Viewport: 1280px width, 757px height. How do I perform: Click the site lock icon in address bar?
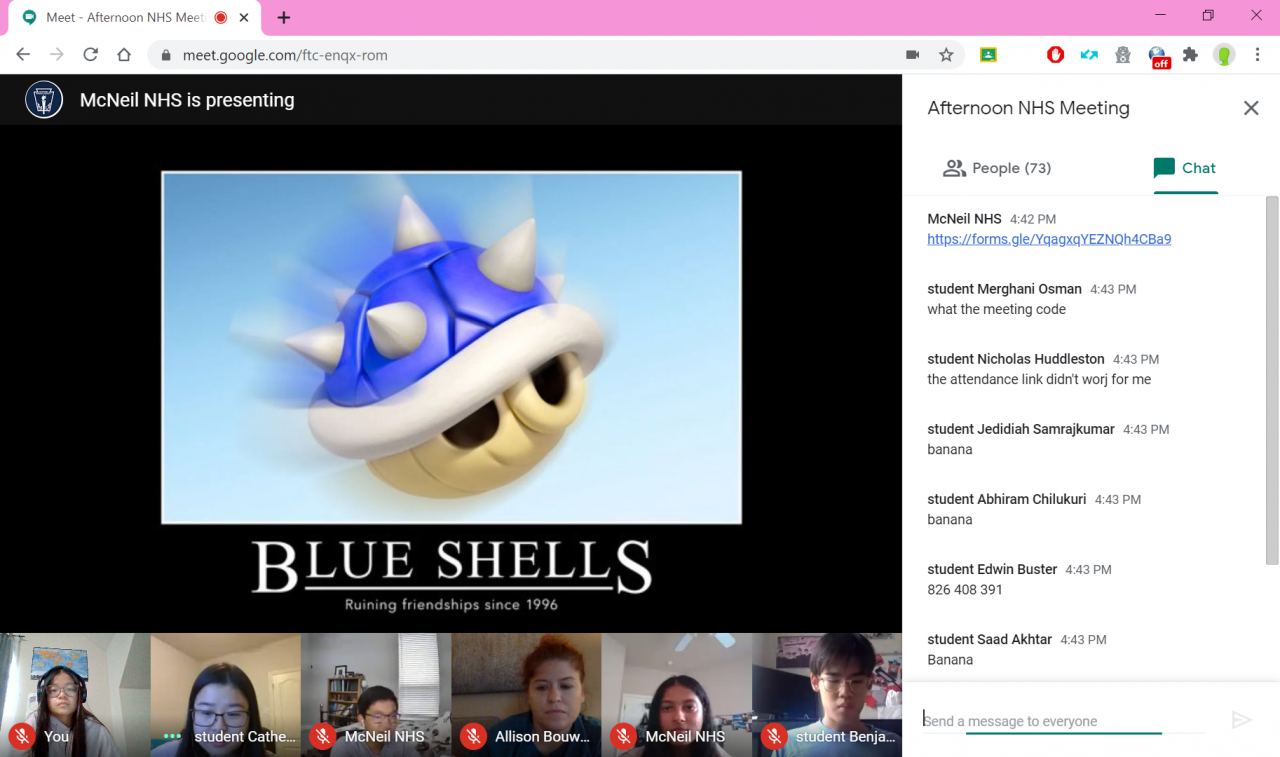(x=166, y=55)
